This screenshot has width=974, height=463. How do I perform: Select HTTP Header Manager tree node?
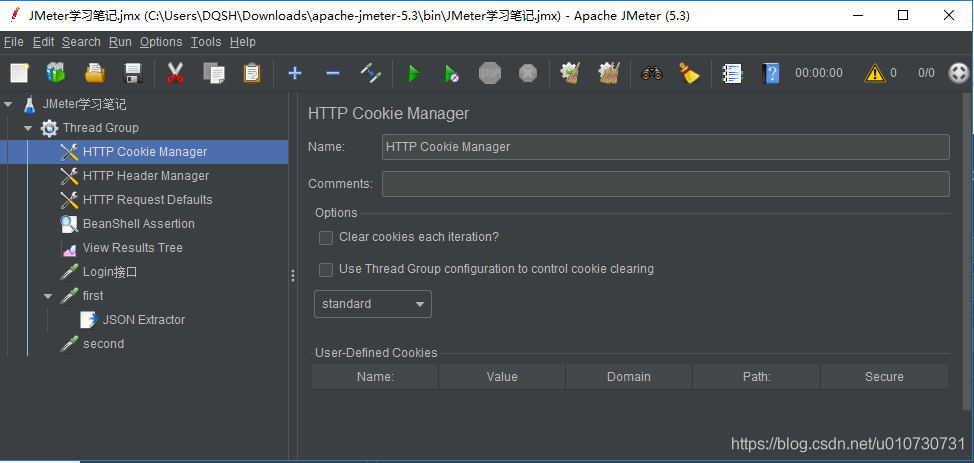pyautogui.click(x=146, y=176)
